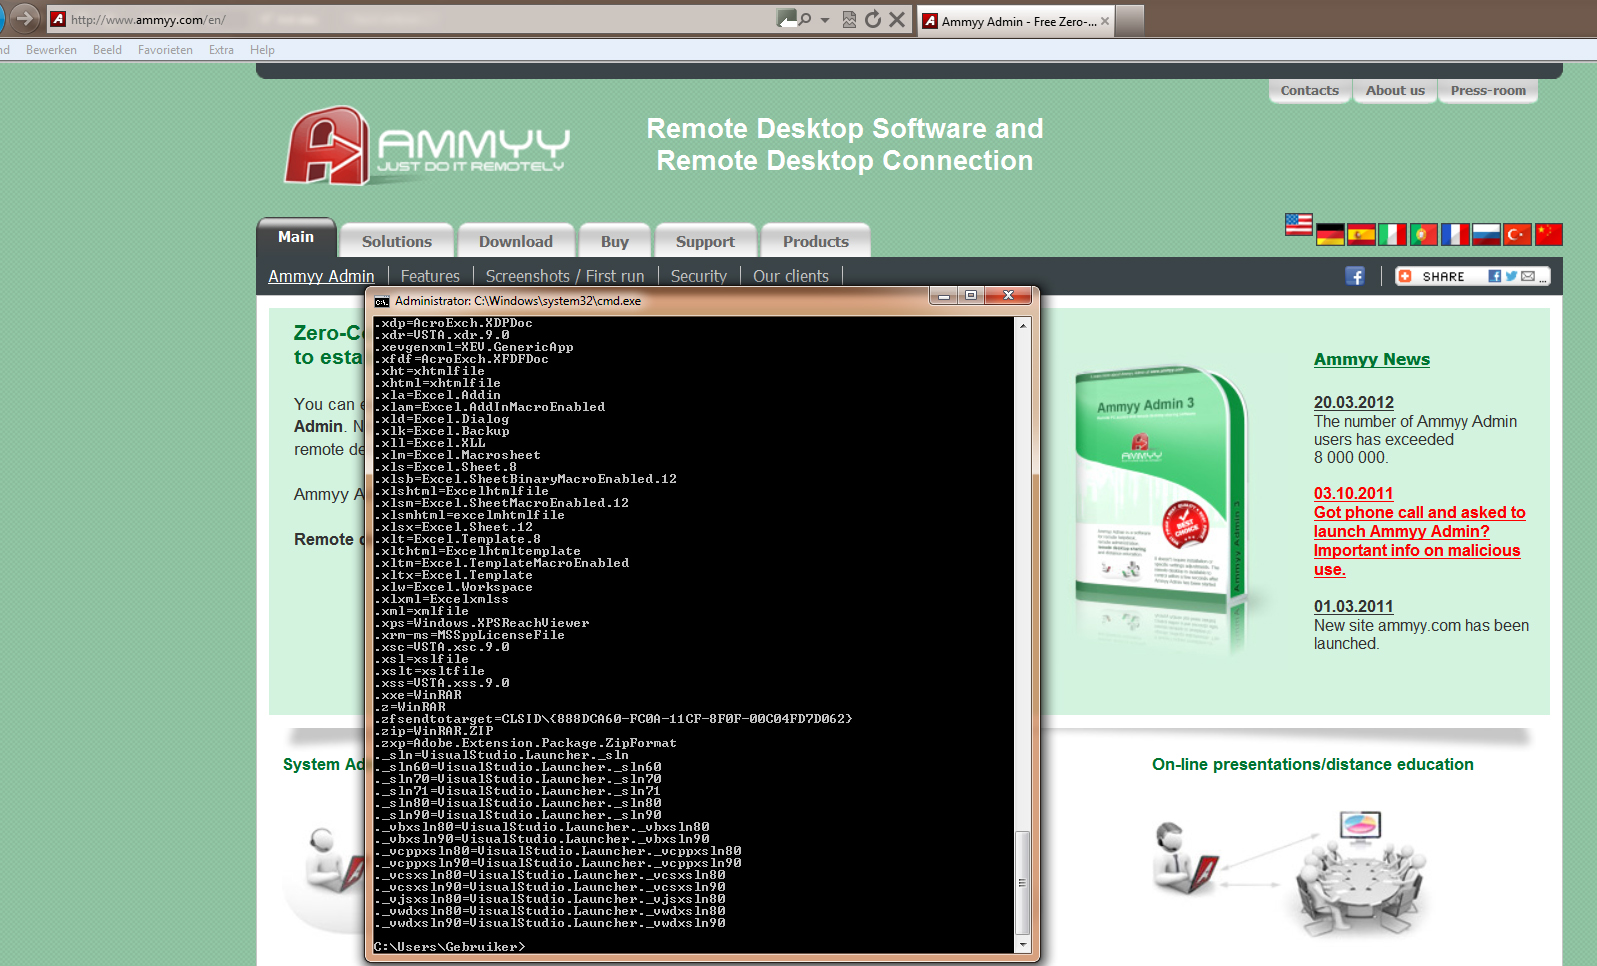Open the Beeld menu
1597x966 pixels.
(107, 50)
